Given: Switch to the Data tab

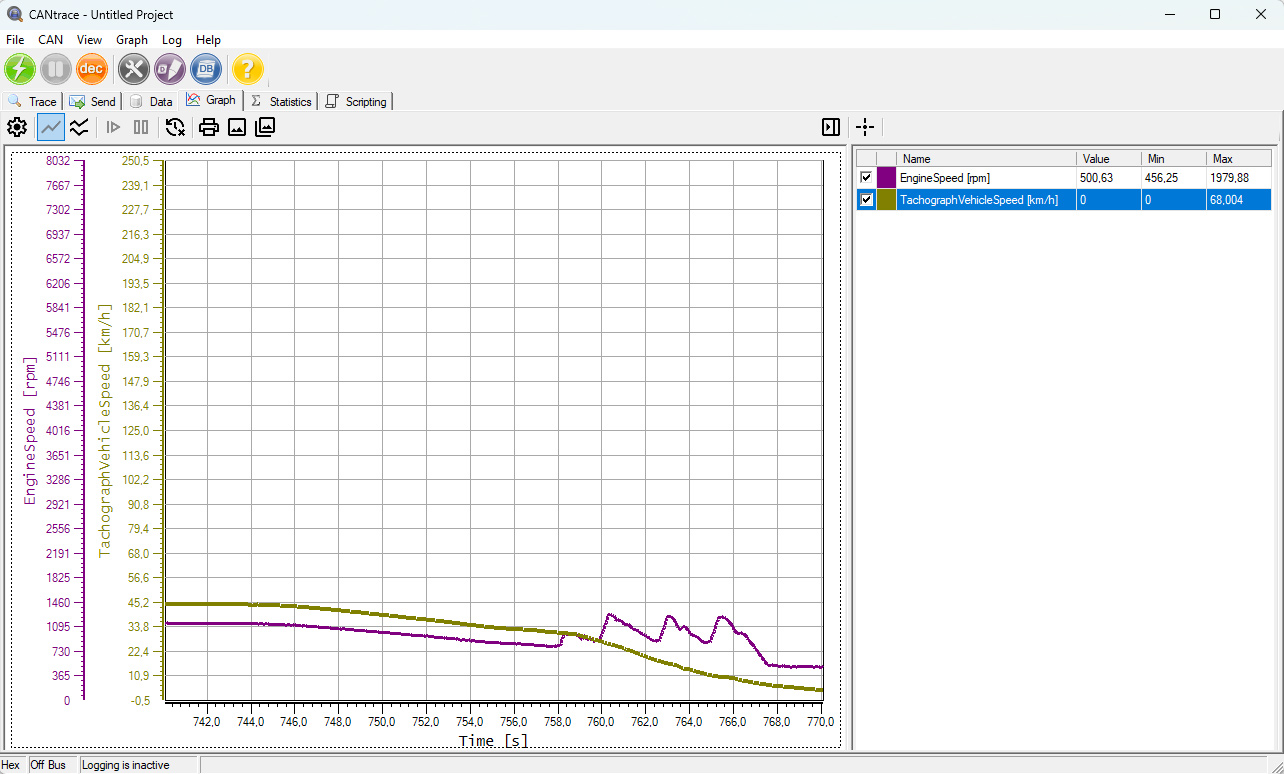Looking at the screenshot, I should pyautogui.click(x=152, y=101).
